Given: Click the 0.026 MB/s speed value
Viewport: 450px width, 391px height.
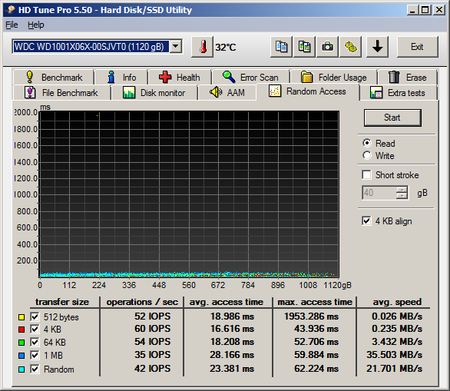Looking at the screenshot, I should [x=397, y=316].
